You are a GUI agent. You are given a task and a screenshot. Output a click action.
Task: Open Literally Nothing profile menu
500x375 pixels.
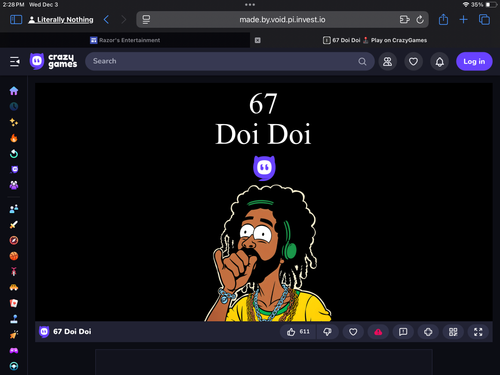61,20
